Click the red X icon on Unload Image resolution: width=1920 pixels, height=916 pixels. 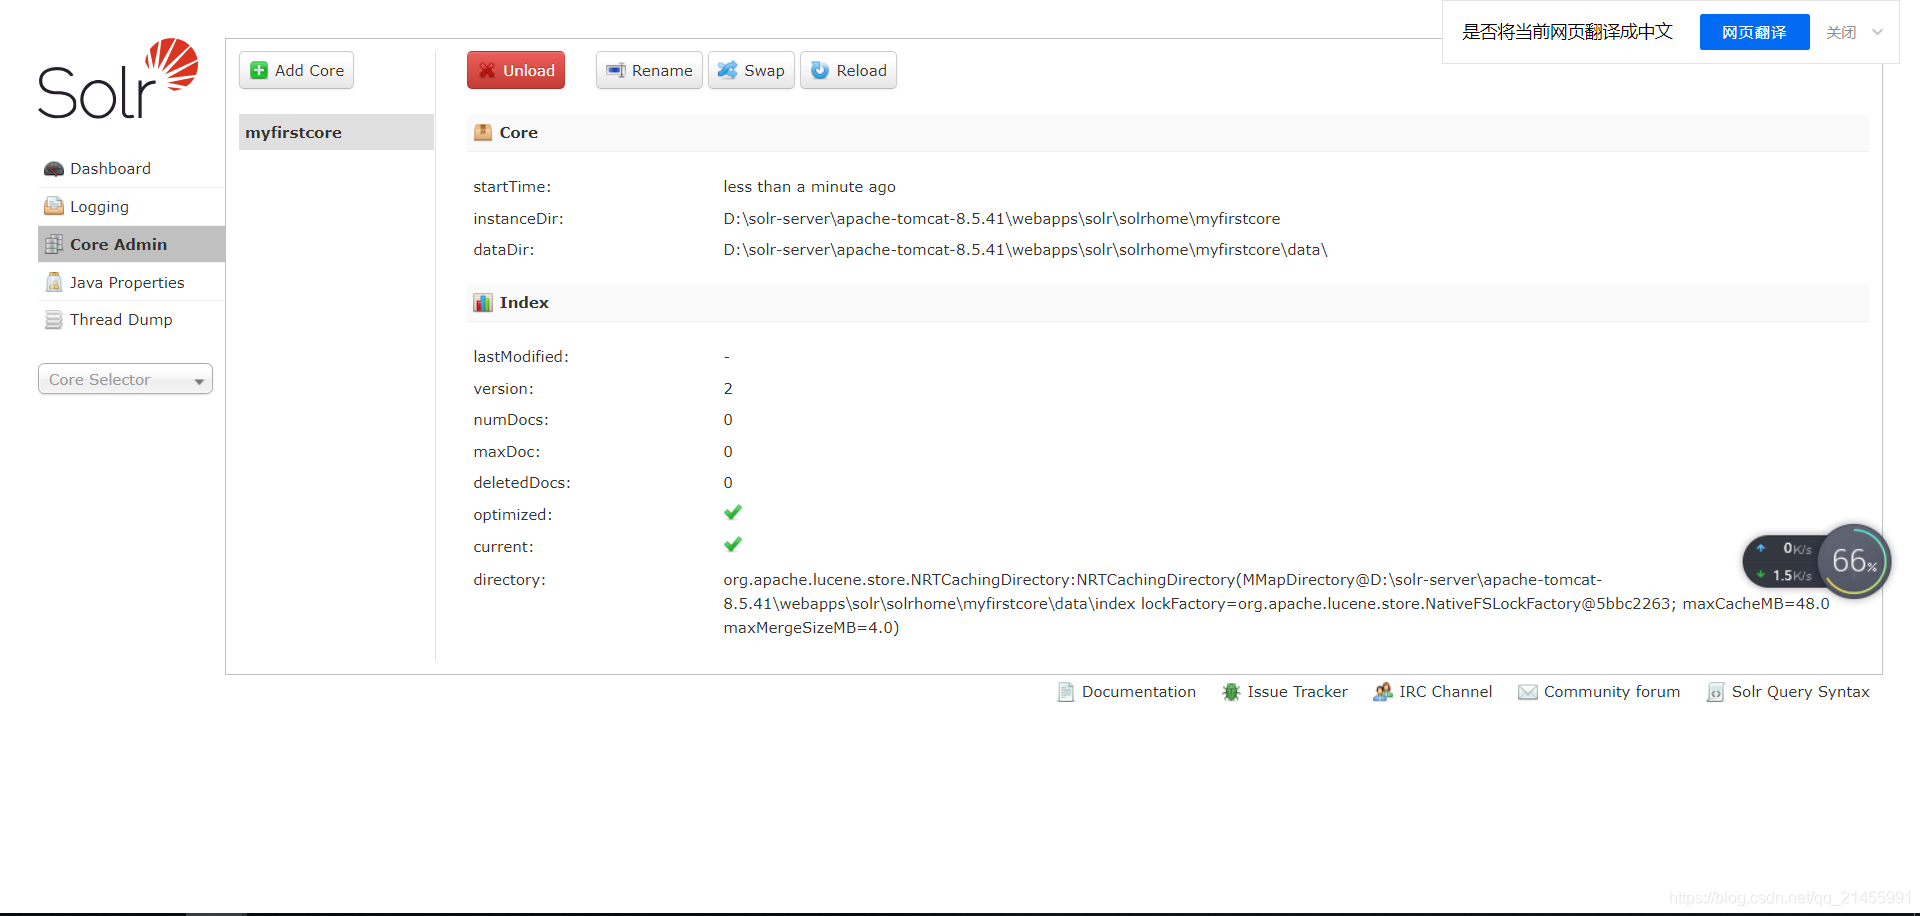[x=487, y=70]
